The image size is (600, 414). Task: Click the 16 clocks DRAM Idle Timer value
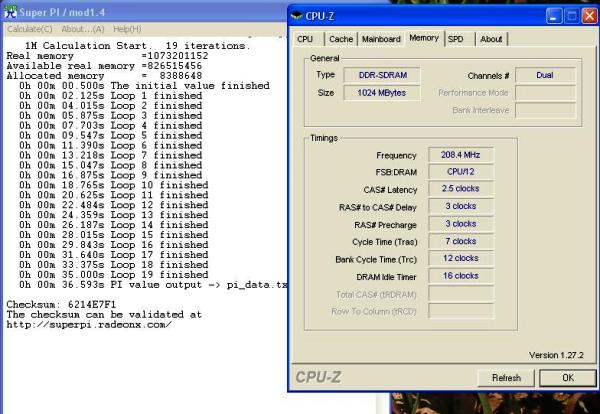click(x=461, y=276)
